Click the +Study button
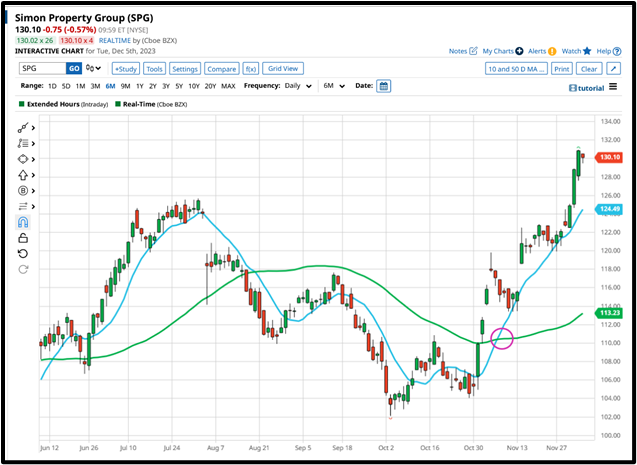 click(x=126, y=69)
